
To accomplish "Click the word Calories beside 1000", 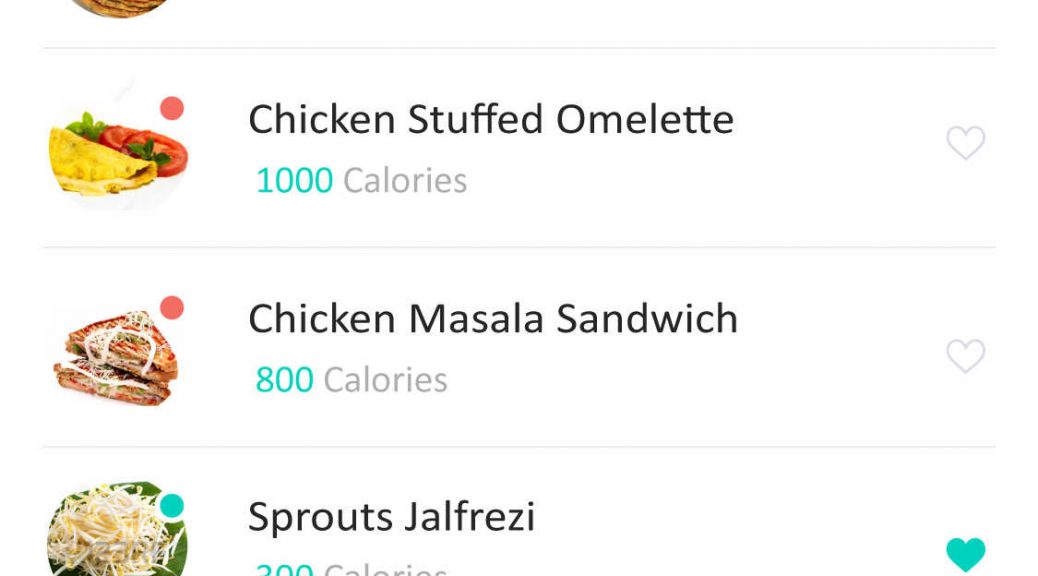I will click(405, 181).
